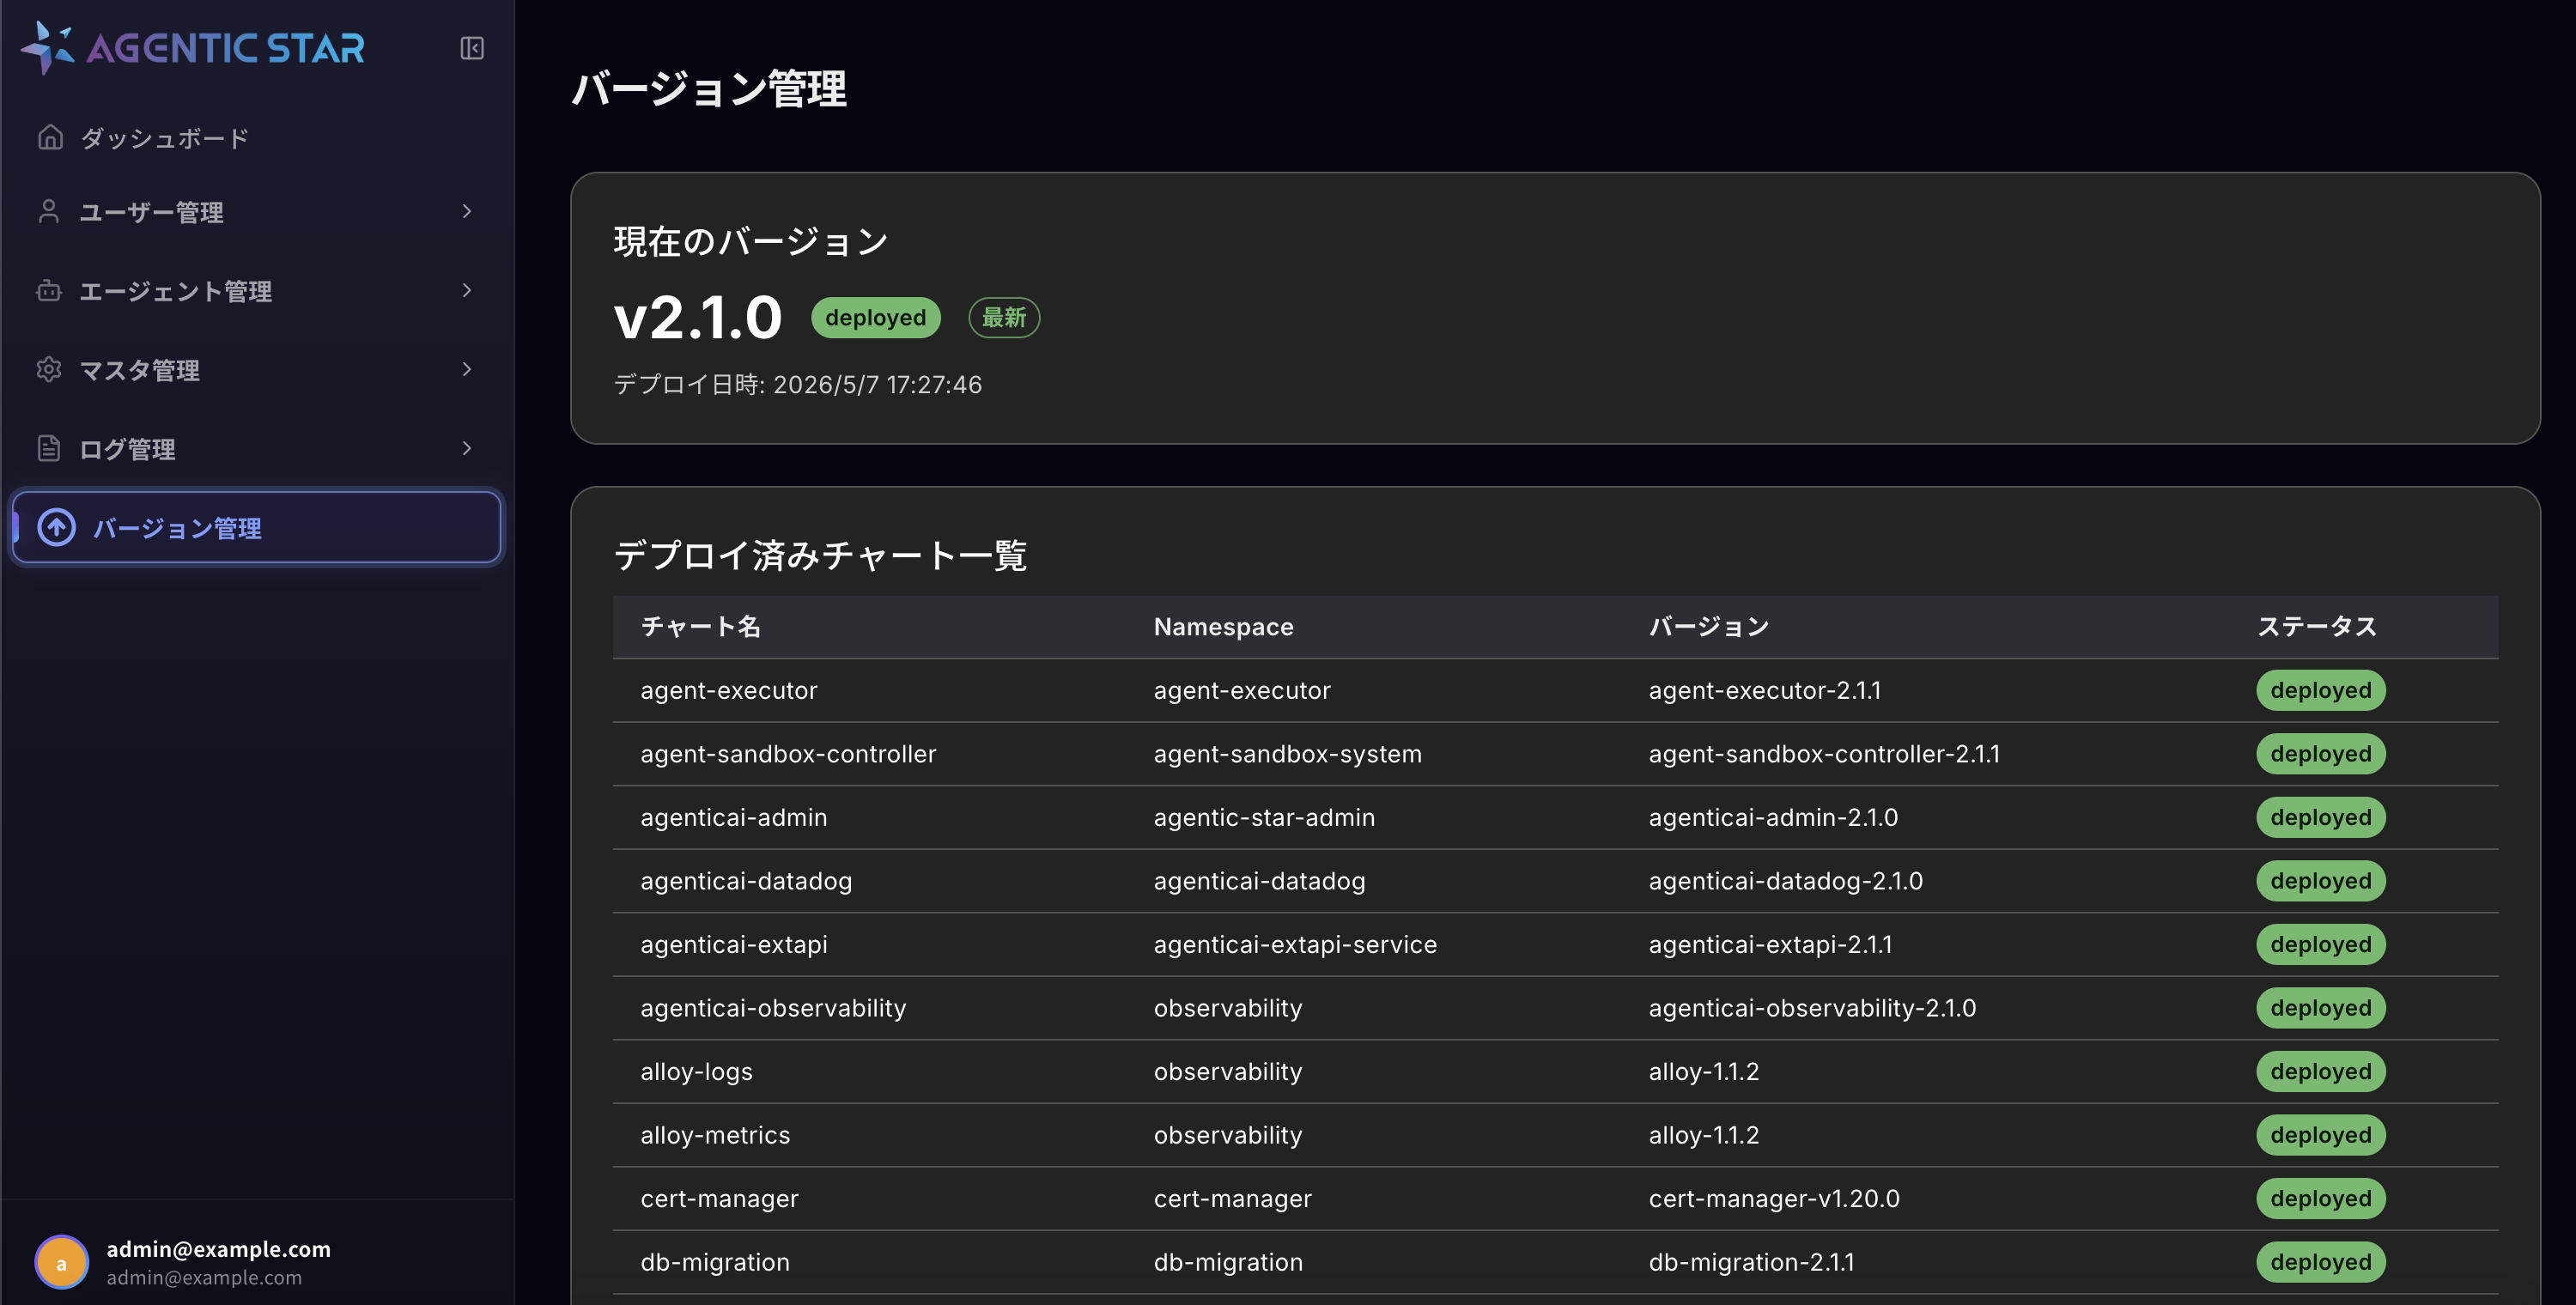Click the master management gear icon
Image resolution: width=2576 pixels, height=1305 pixels.
click(49, 369)
